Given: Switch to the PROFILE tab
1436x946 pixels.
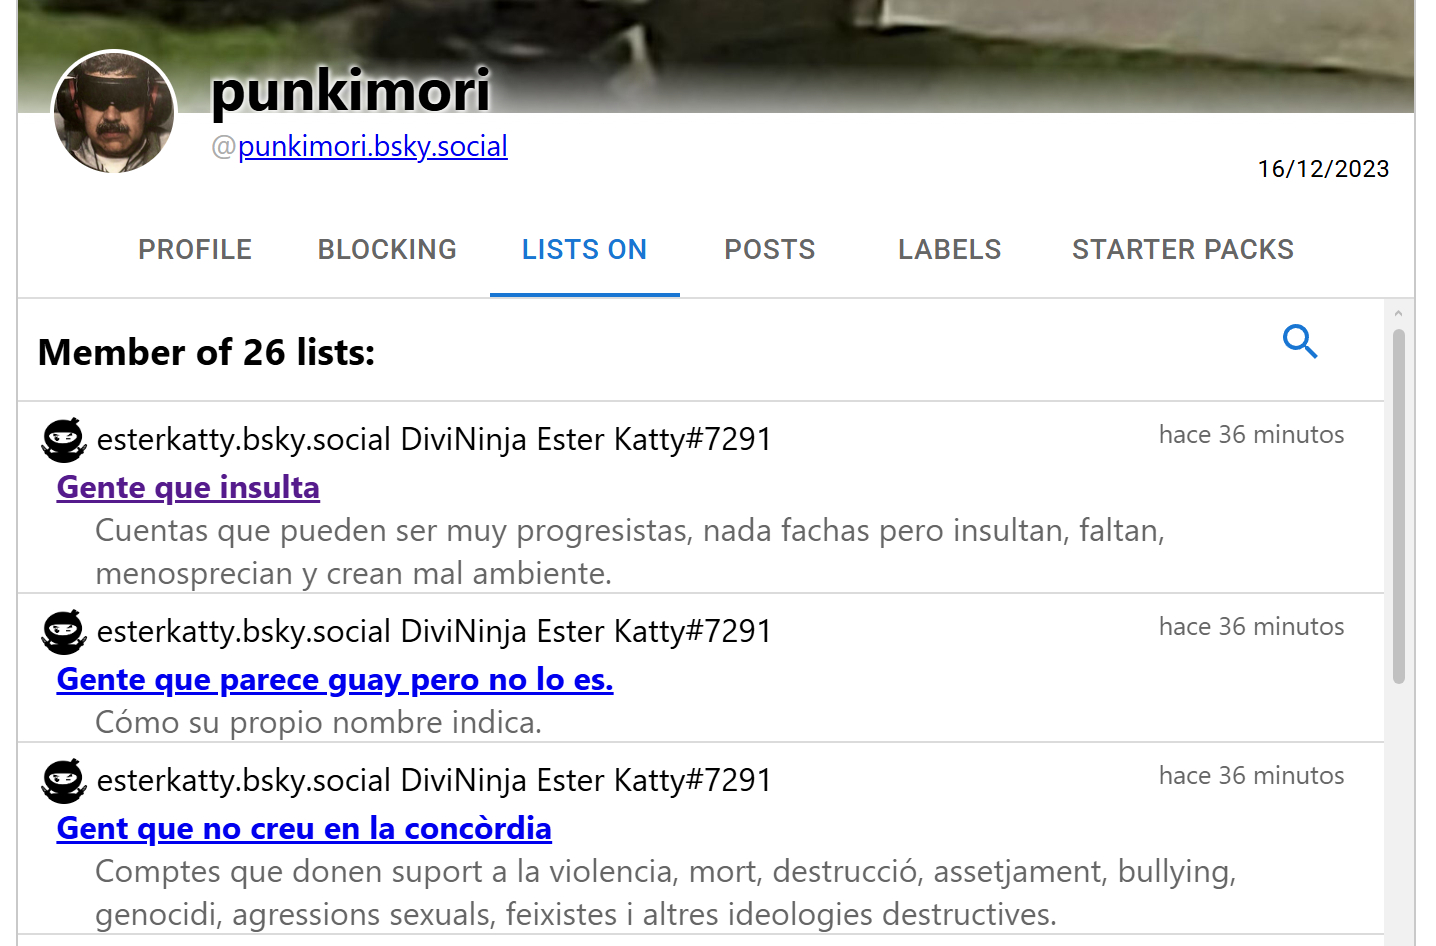Looking at the screenshot, I should click(195, 250).
